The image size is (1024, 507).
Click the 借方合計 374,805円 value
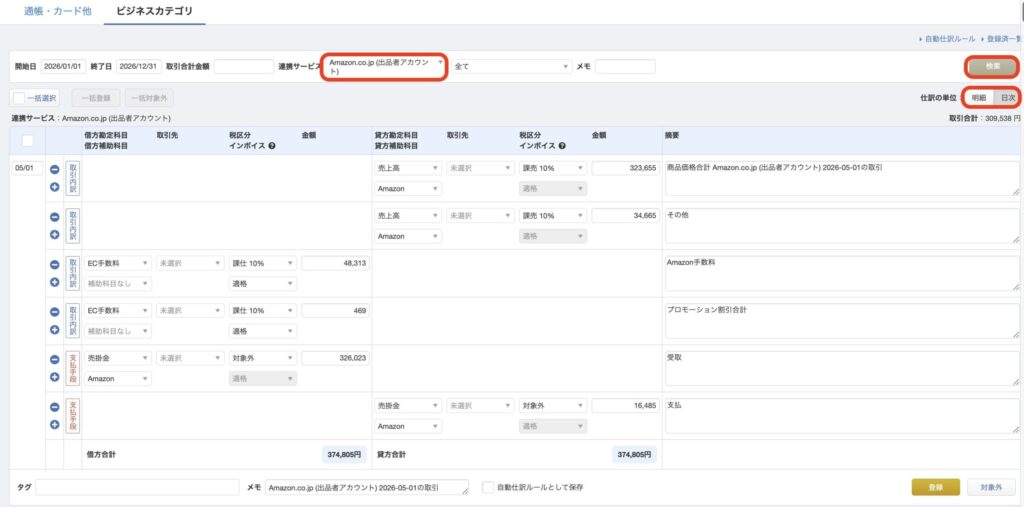coord(344,454)
